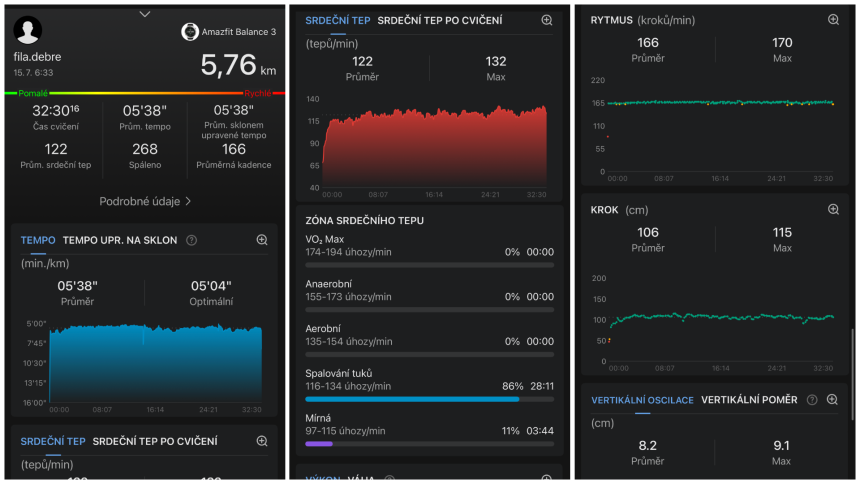
Task: Click the right-edge vertical scrollbar
Action: click(x=852, y=374)
